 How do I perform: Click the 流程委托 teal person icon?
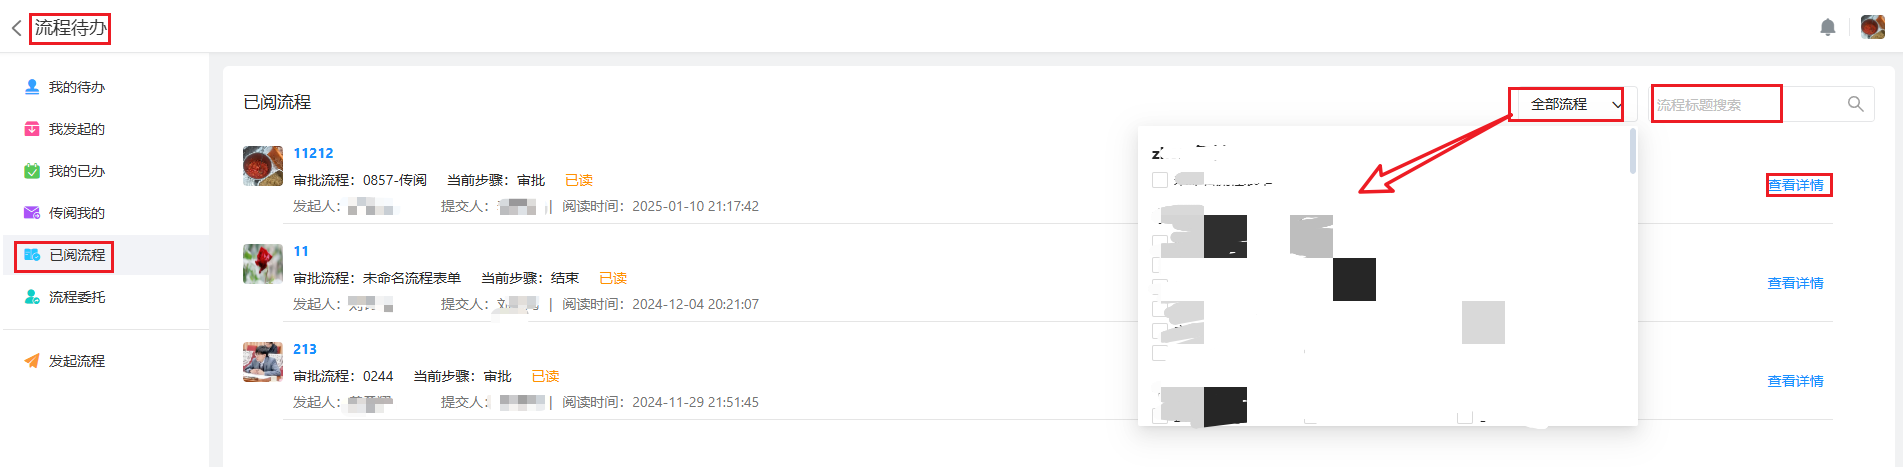coord(32,297)
